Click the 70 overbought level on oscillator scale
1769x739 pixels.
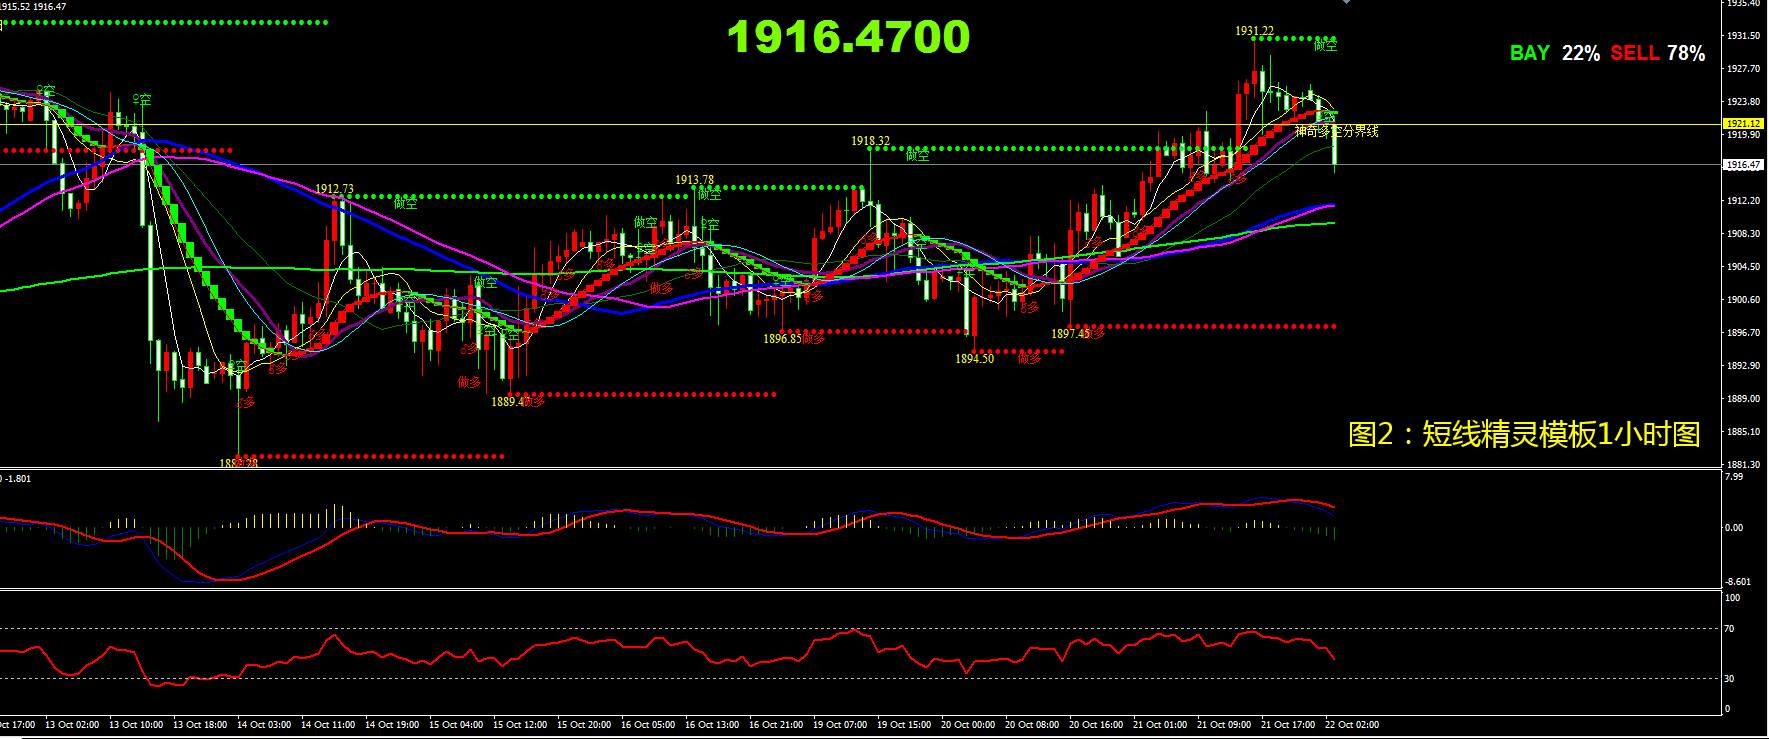point(1731,629)
